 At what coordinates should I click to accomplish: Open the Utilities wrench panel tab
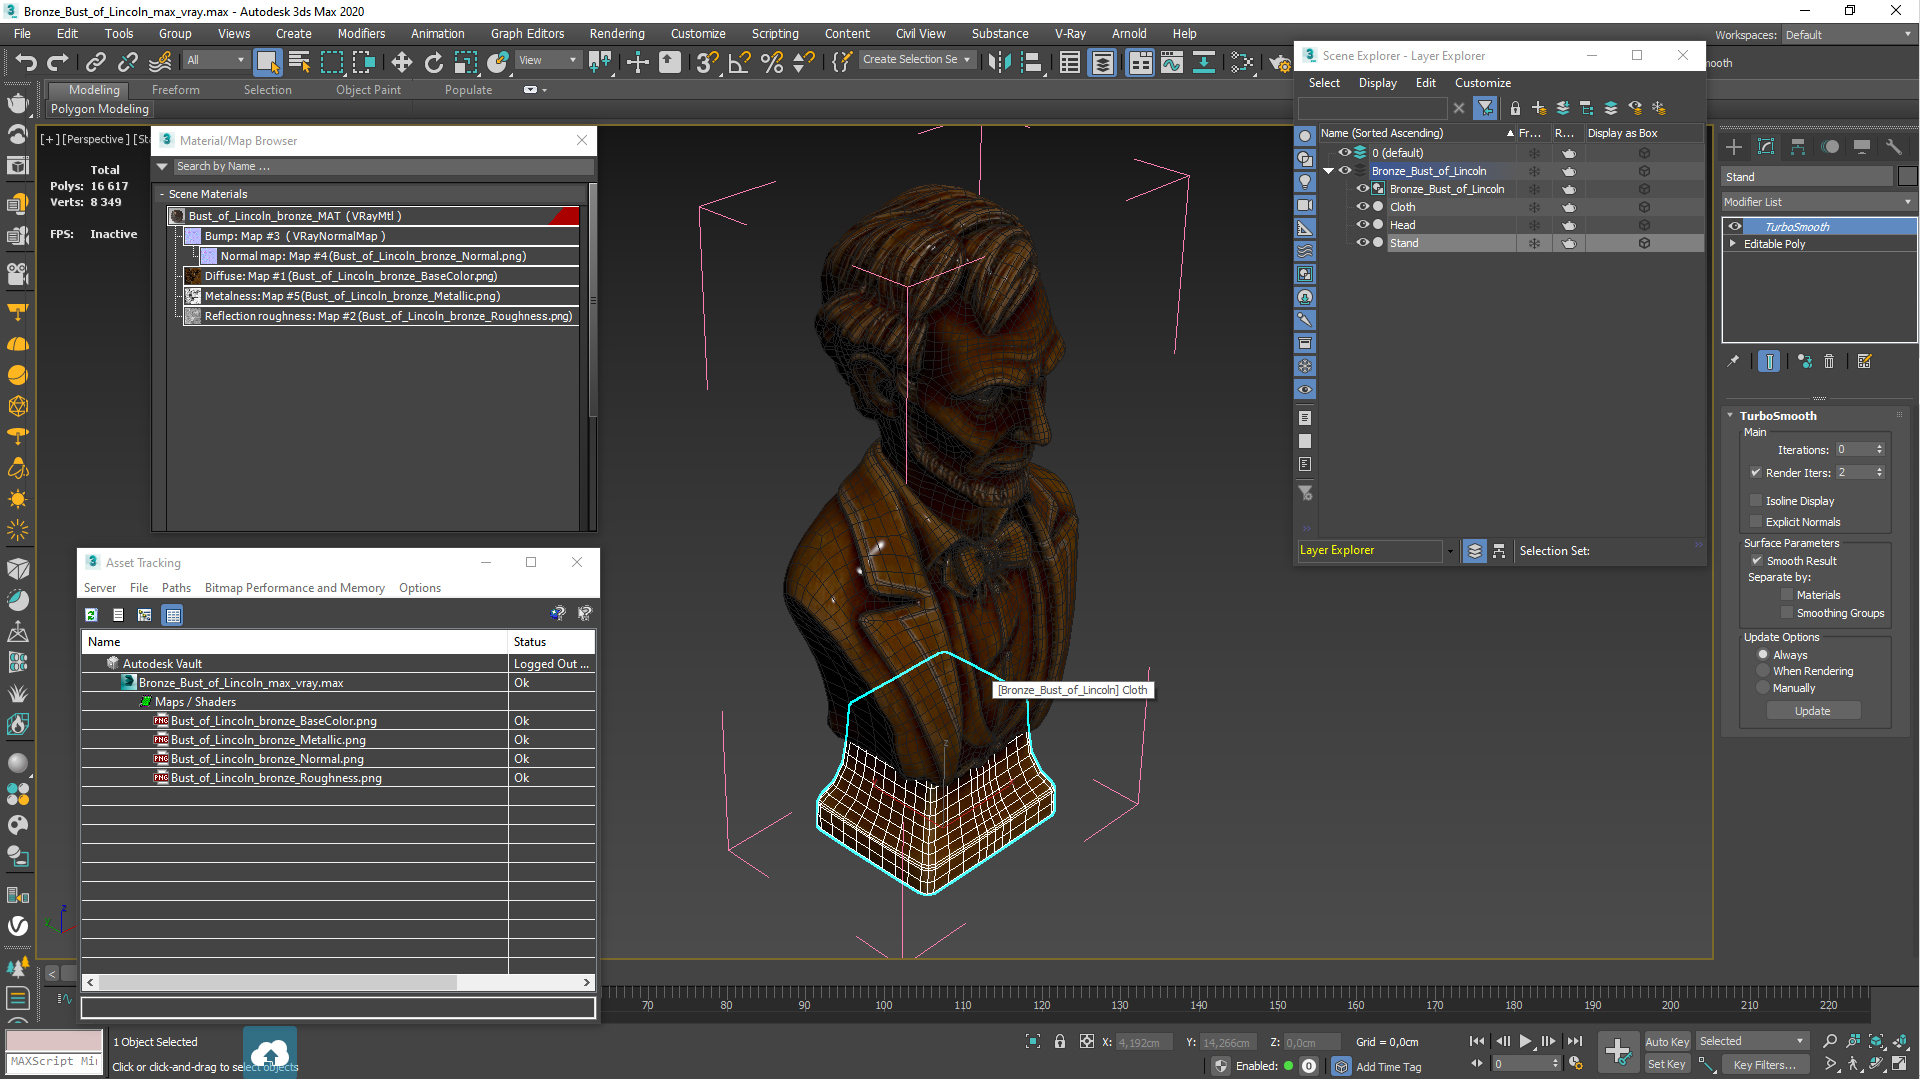1894,147
